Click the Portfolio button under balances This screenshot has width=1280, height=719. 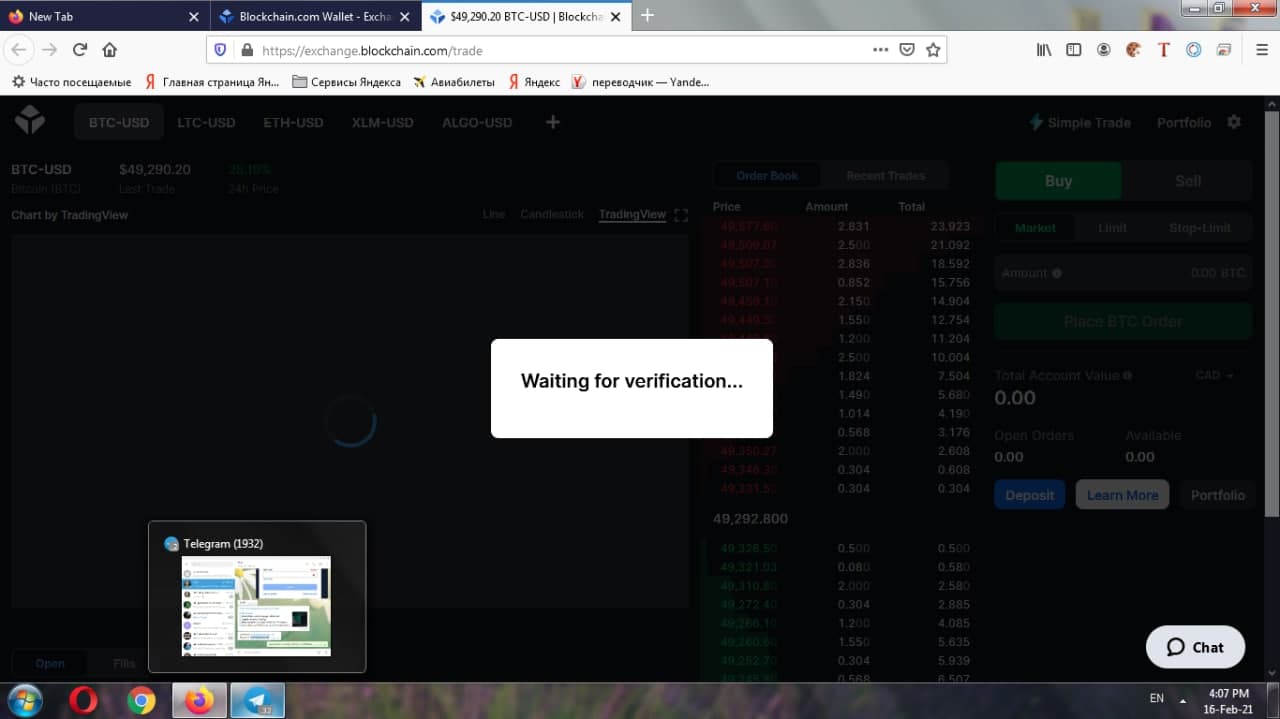tap(1217, 495)
